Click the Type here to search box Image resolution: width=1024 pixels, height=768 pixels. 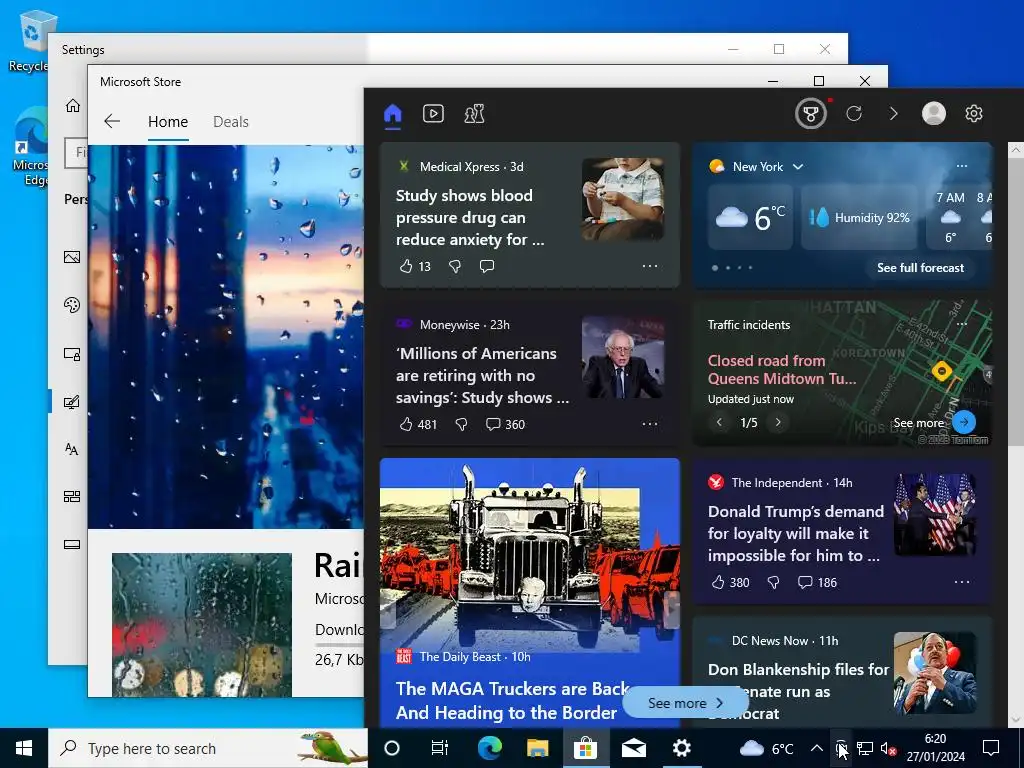208,748
